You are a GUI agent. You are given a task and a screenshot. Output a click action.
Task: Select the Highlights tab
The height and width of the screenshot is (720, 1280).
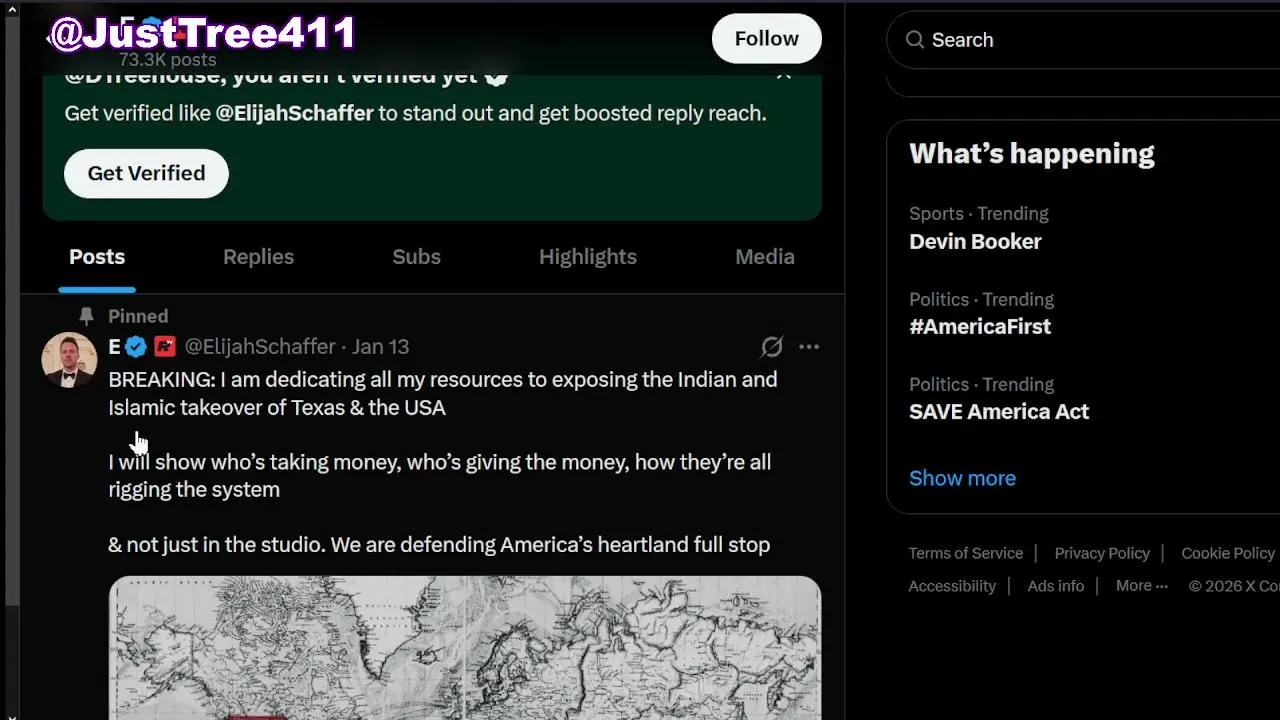[x=588, y=257]
